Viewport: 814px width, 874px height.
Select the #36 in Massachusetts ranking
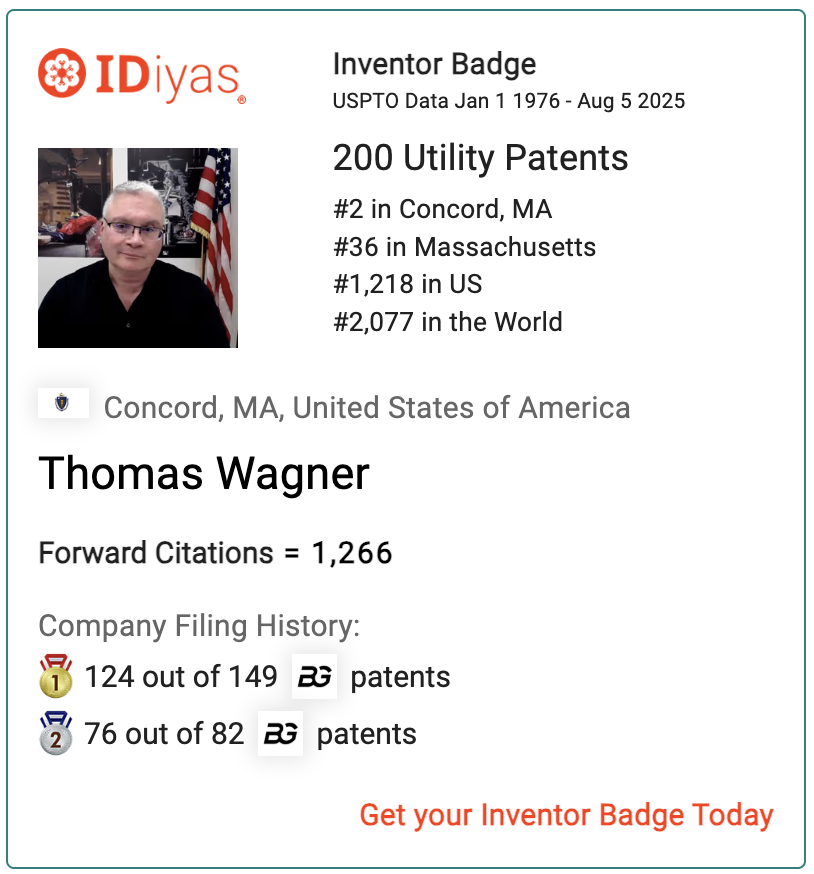point(464,246)
